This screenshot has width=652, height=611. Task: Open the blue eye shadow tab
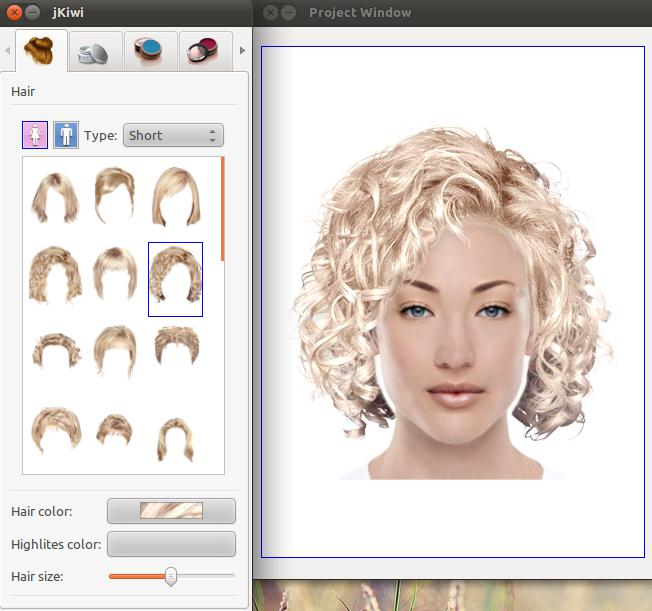click(x=150, y=51)
